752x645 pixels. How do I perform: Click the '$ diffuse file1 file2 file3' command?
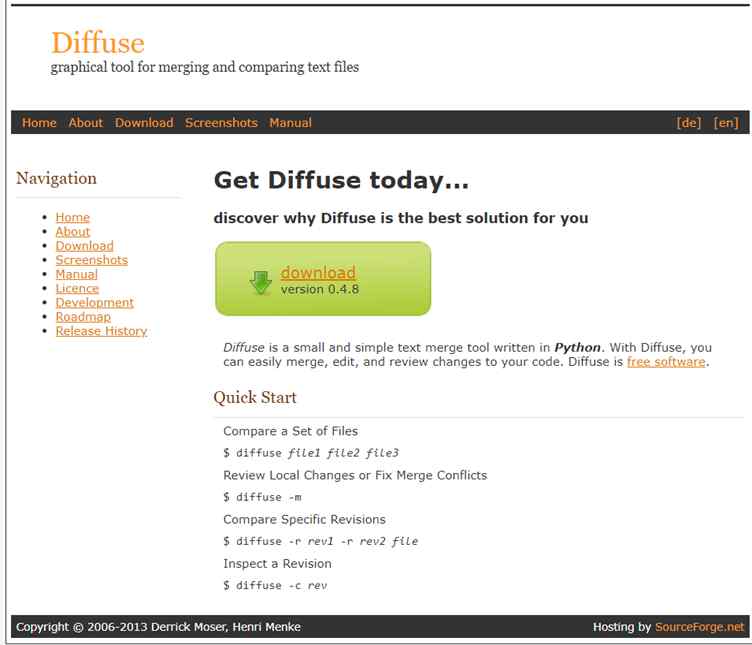point(311,453)
